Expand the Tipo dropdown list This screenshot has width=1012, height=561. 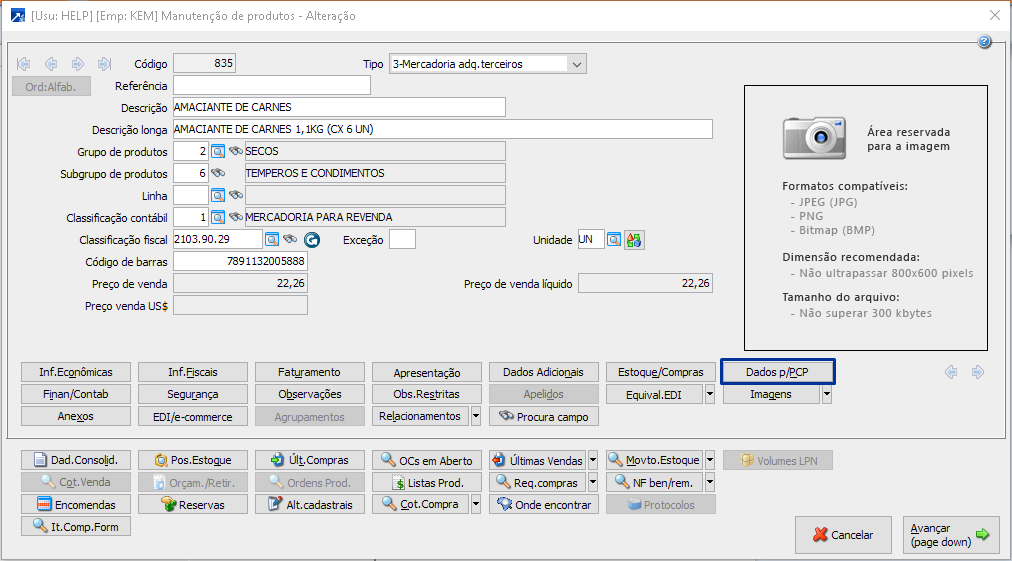(x=576, y=64)
